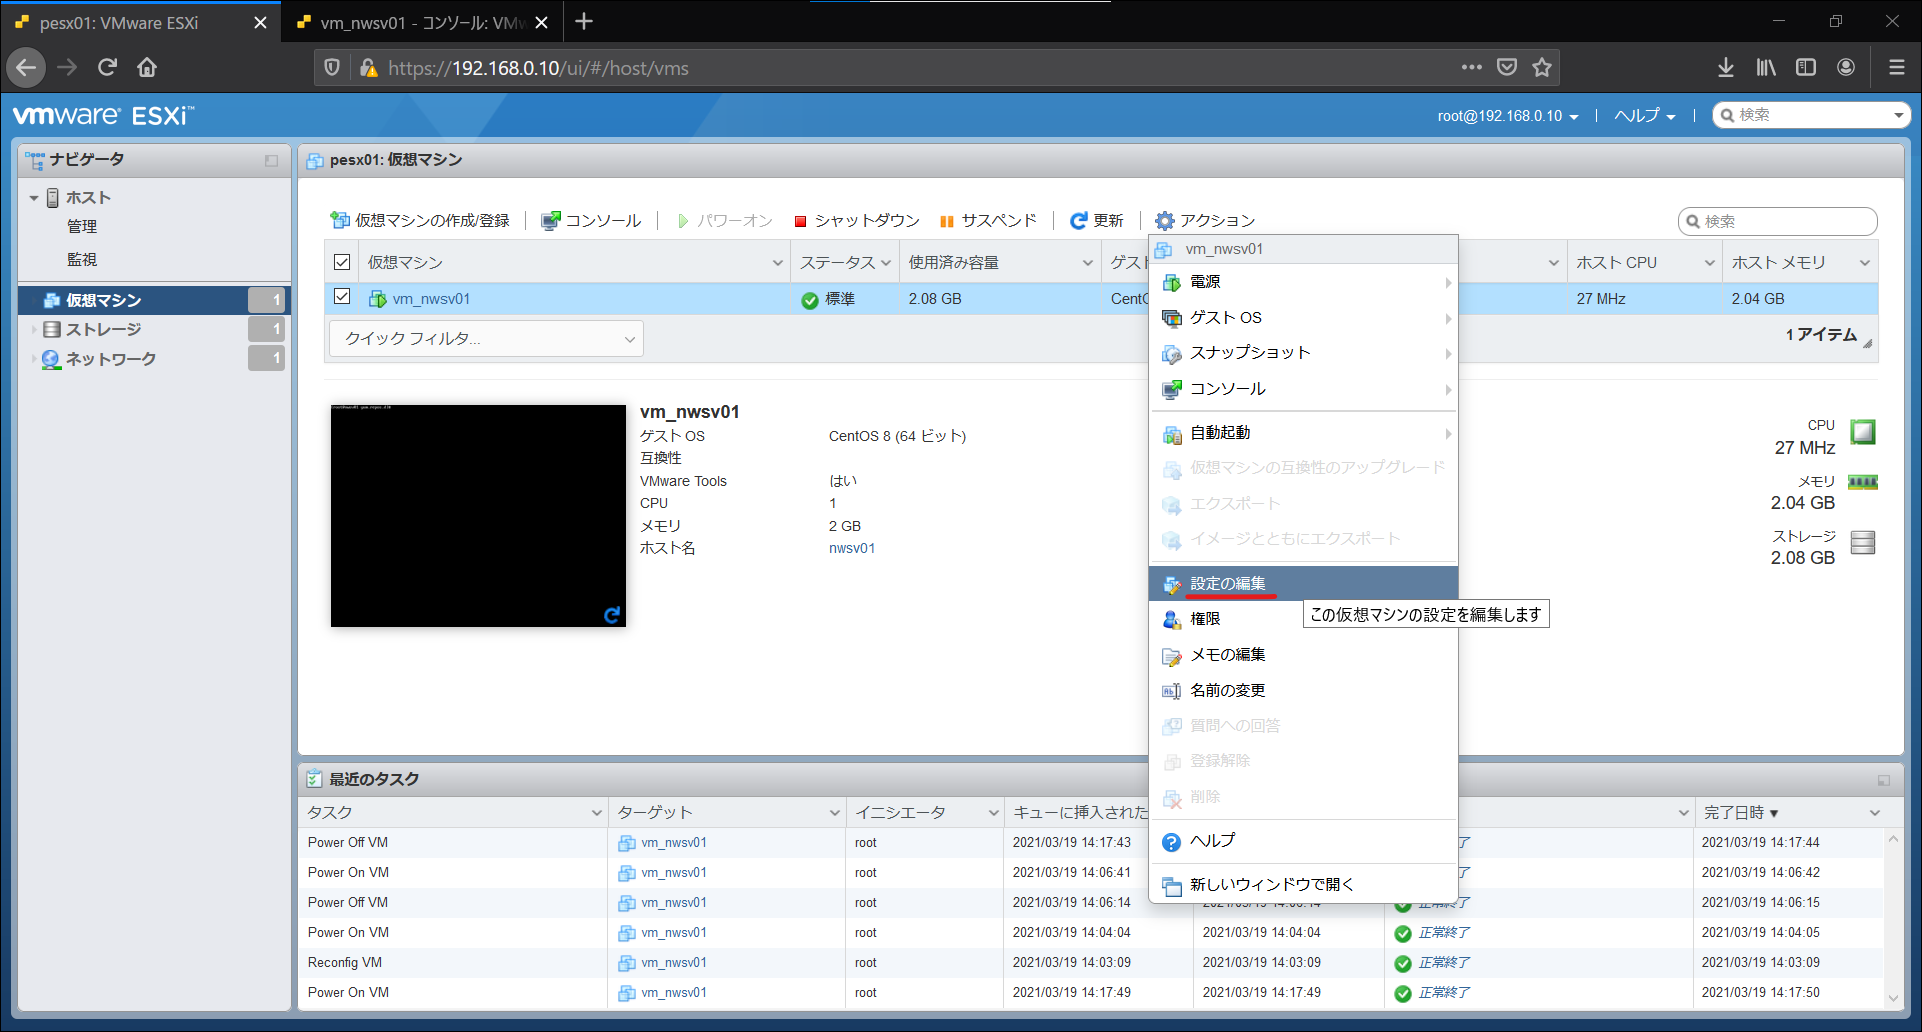
Task: Open the ホスト CPU column menu arrow
Action: point(1710,263)
